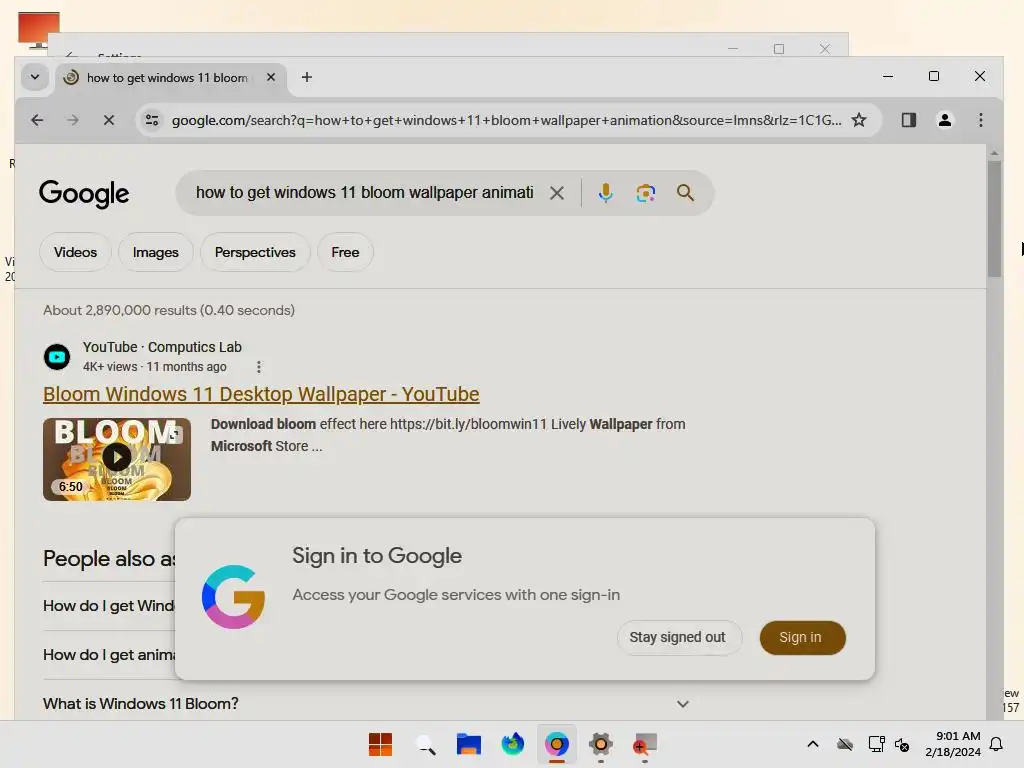The image size is (1024, 768).
Task: Expand How do I get Wind... question
Action: point(108,606)
